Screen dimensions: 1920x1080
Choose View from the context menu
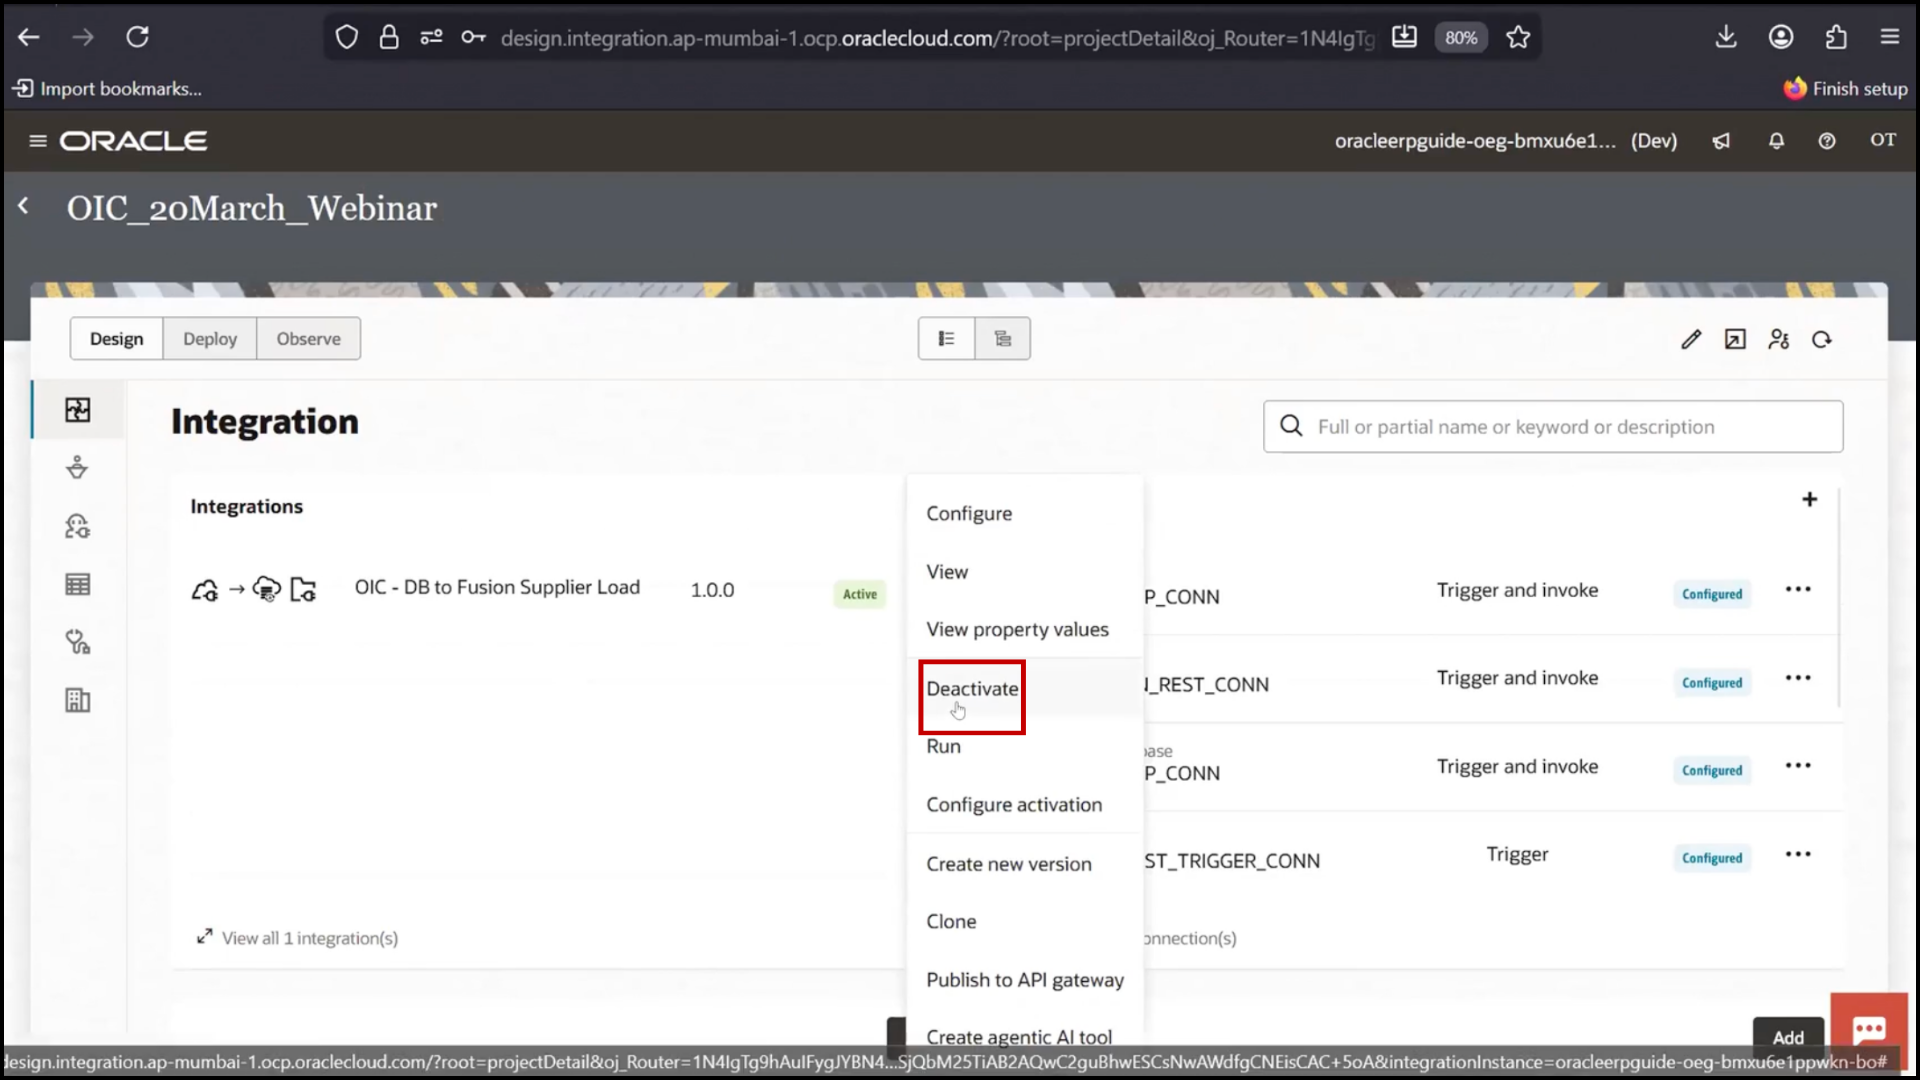[1025, 572]
